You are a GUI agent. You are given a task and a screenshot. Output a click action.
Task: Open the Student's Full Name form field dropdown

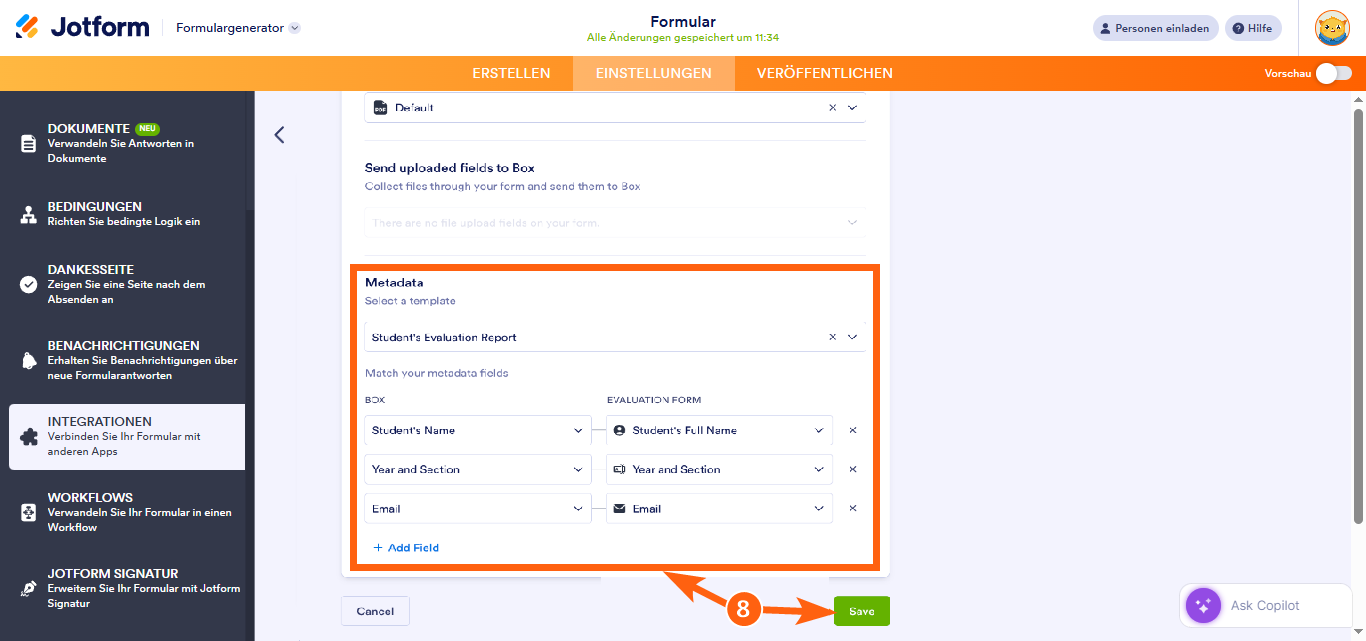pos(820,430)
